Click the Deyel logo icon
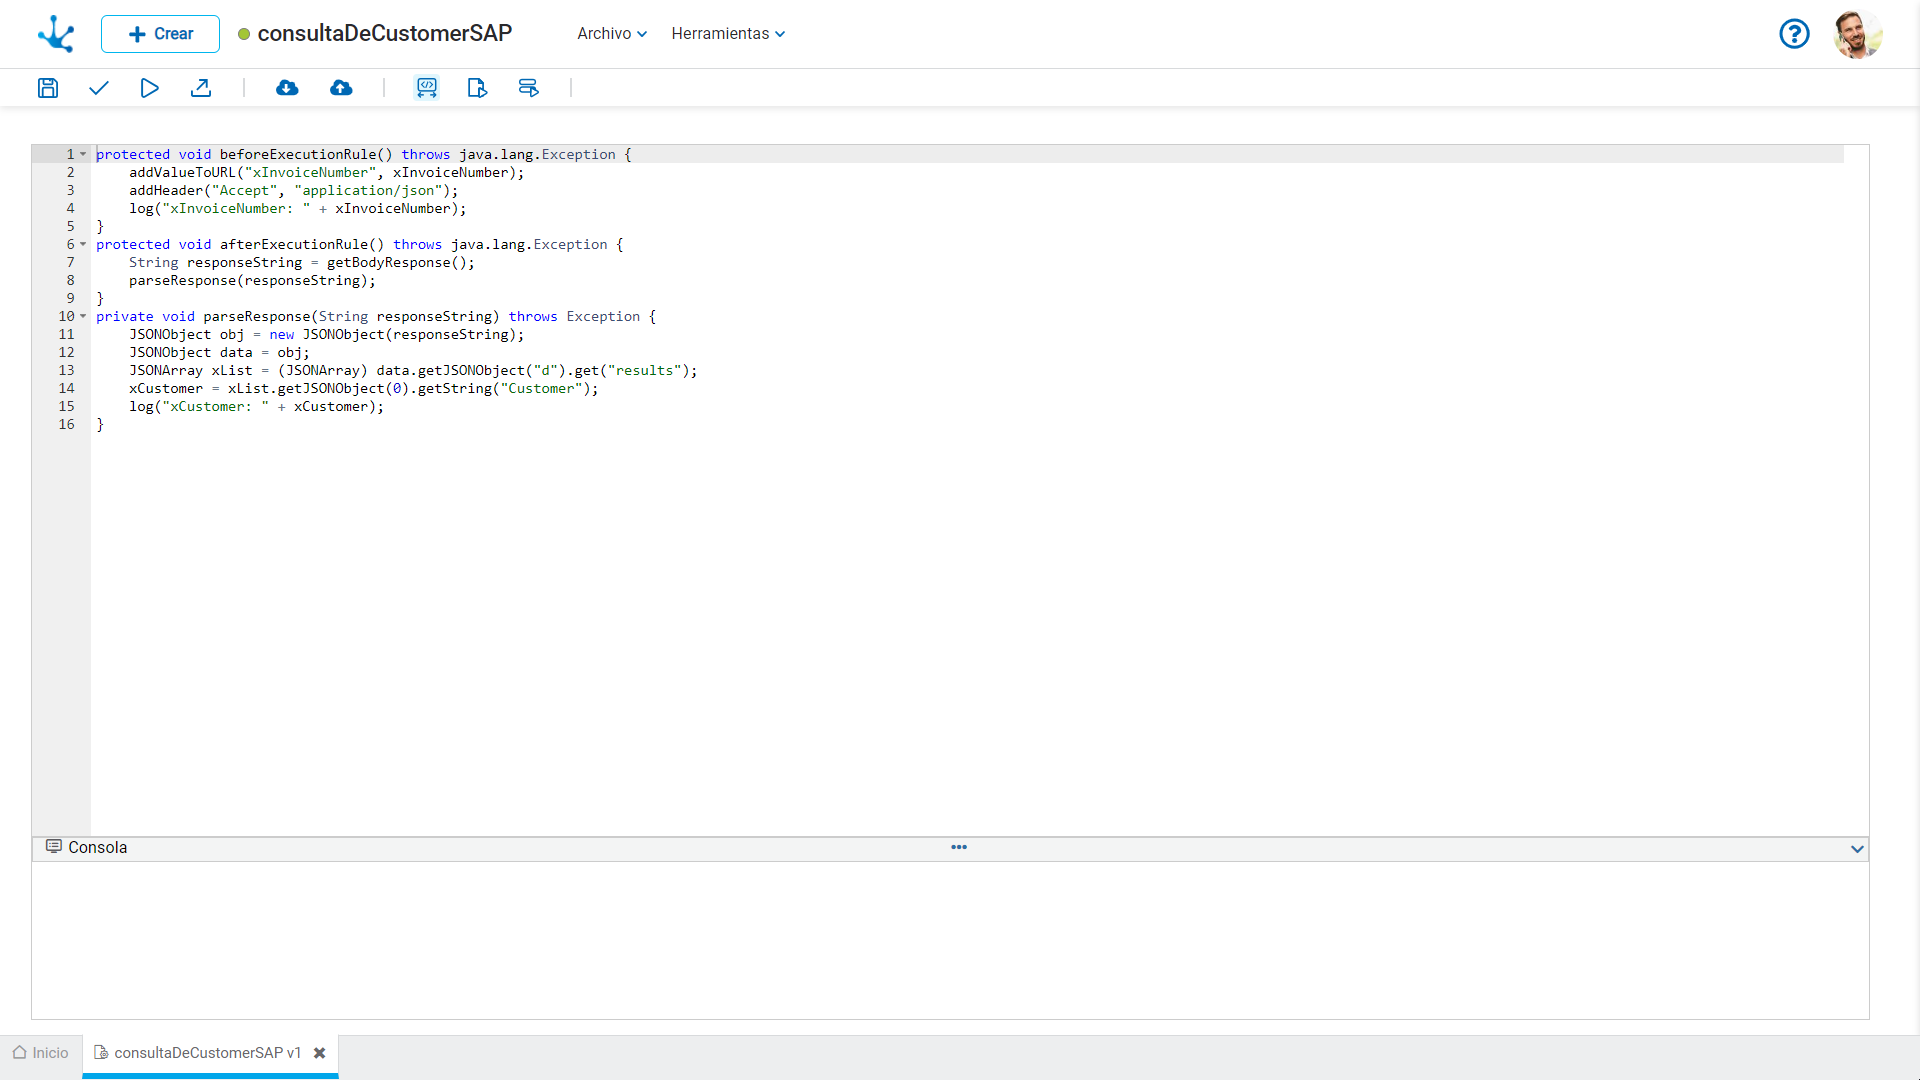1920x1080 pixels. pyautogui.click(x=56, y=34)
